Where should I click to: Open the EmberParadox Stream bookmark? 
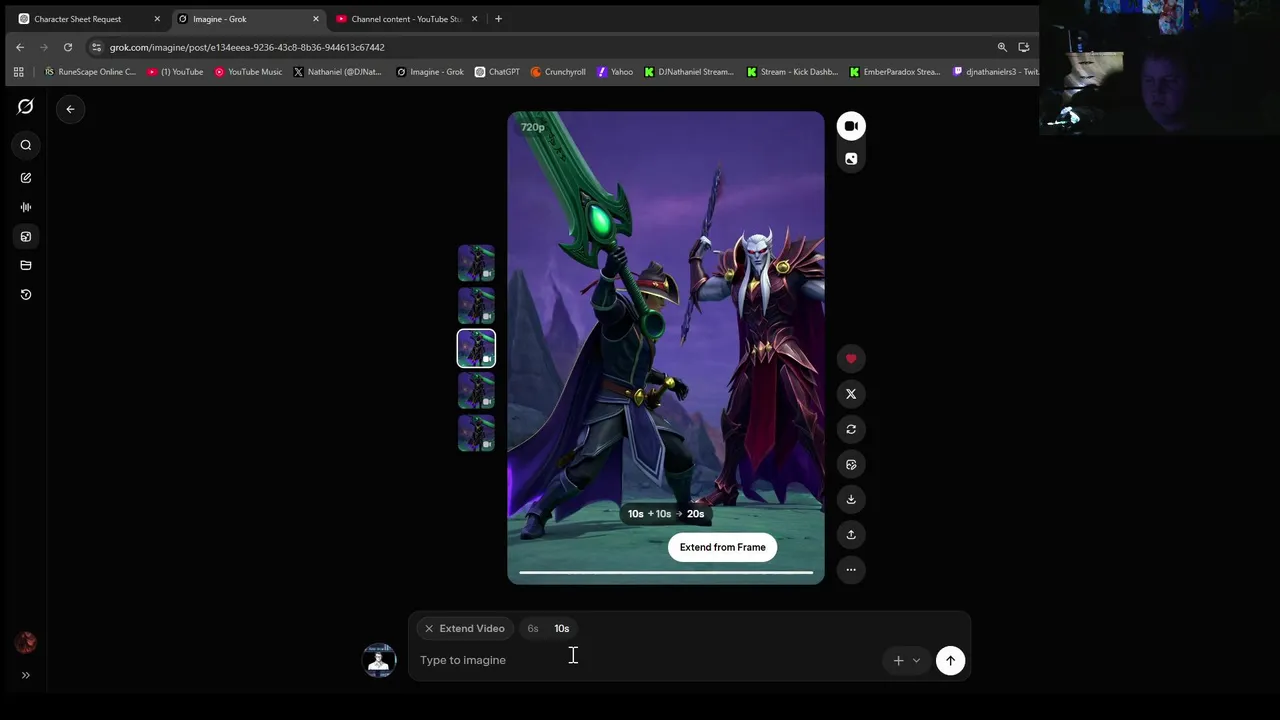[x=895, y=72]
